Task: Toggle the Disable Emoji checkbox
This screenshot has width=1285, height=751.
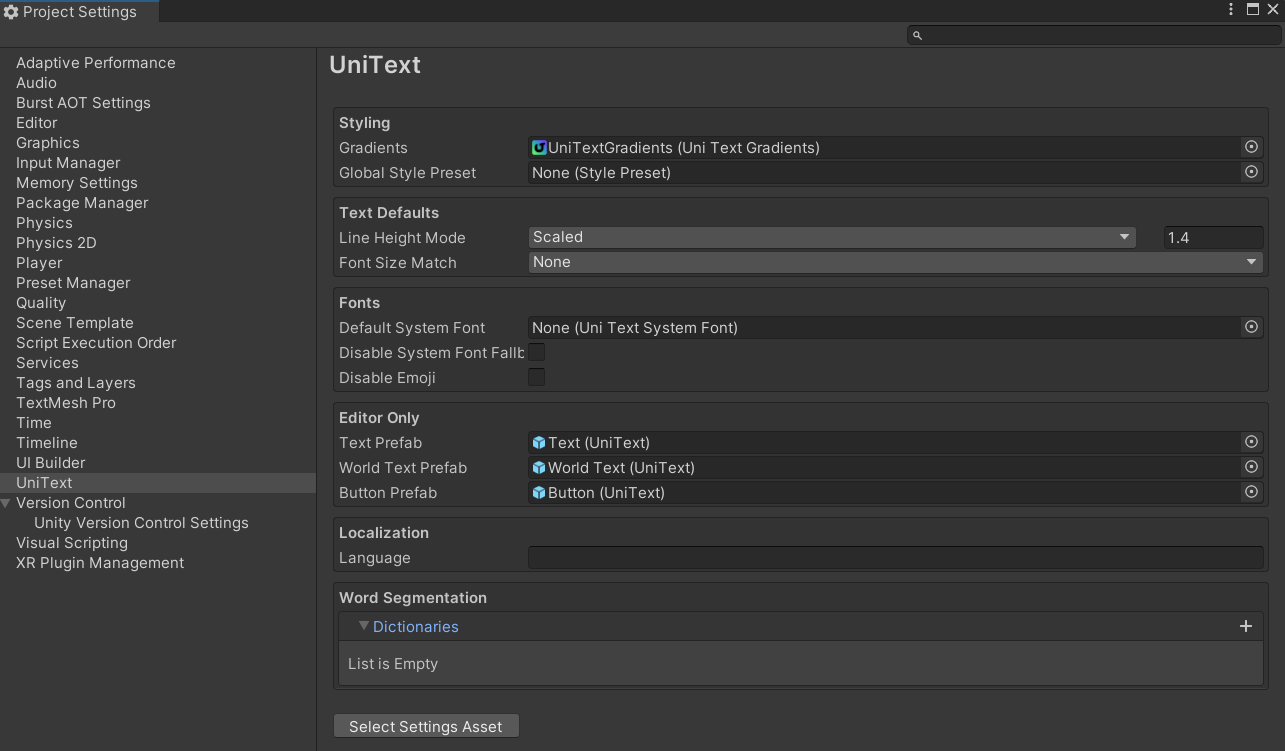Action: coord(537,377)
